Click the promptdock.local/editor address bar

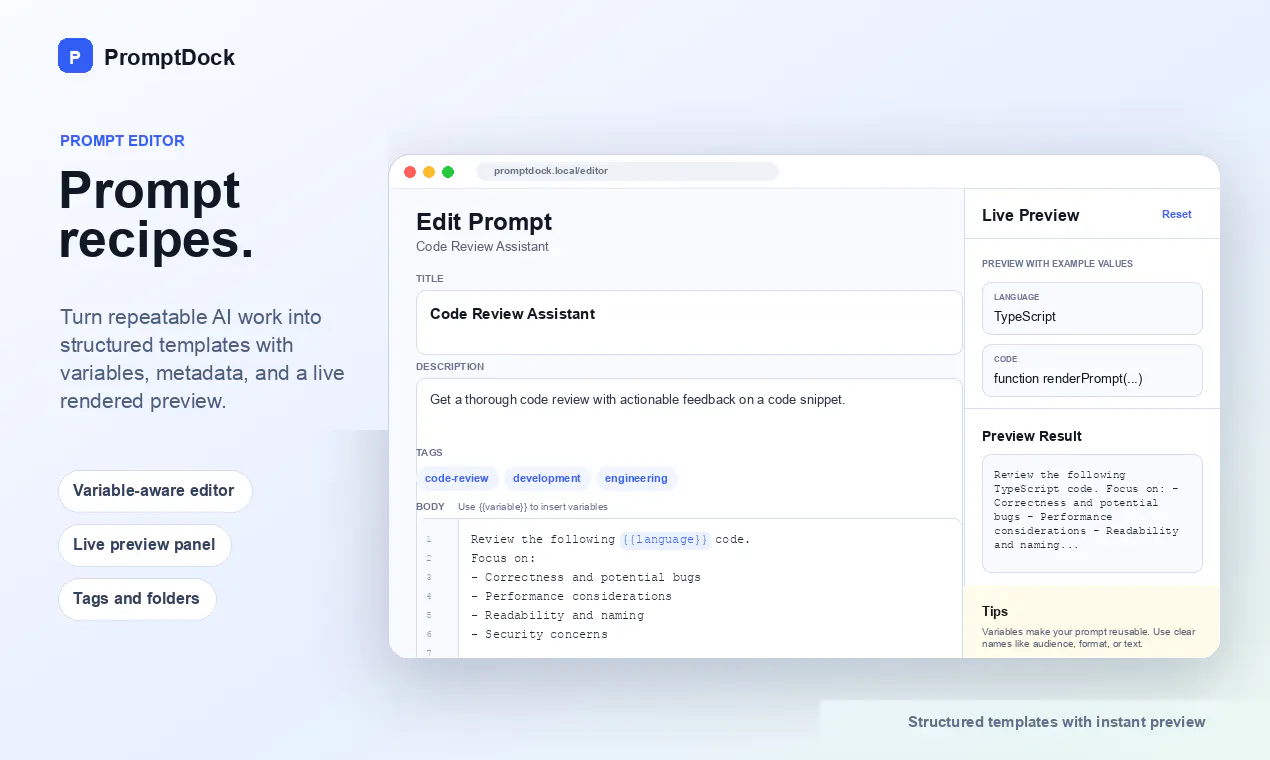click(627, 171)
